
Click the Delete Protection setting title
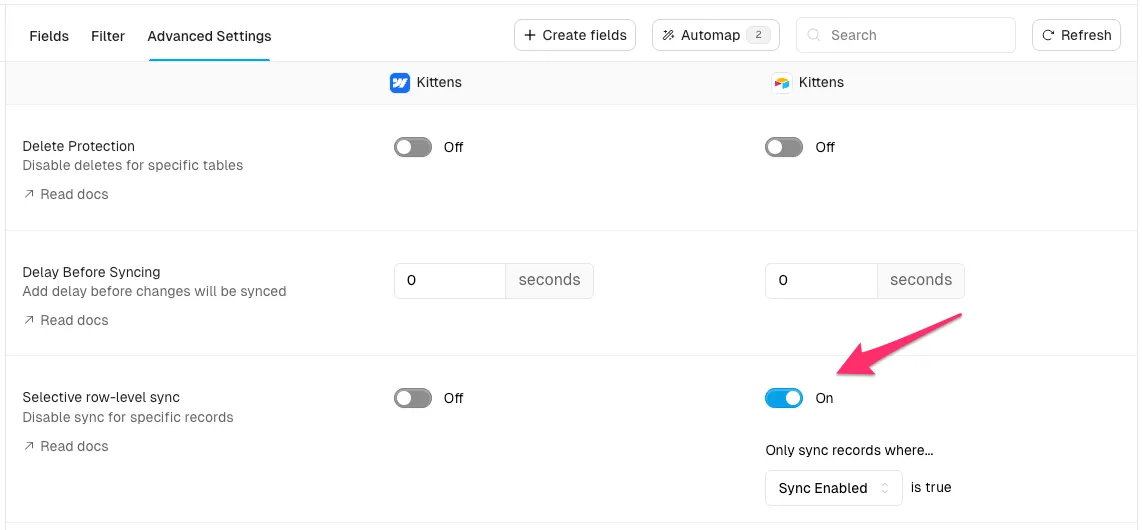[79, 146]
